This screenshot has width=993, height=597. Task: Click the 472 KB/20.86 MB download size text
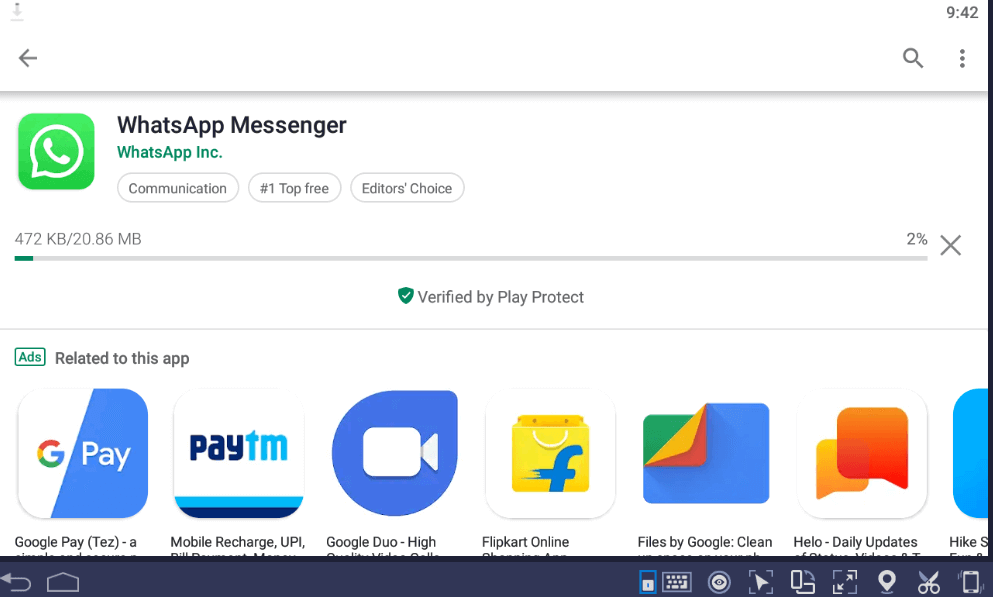(78, 239)
